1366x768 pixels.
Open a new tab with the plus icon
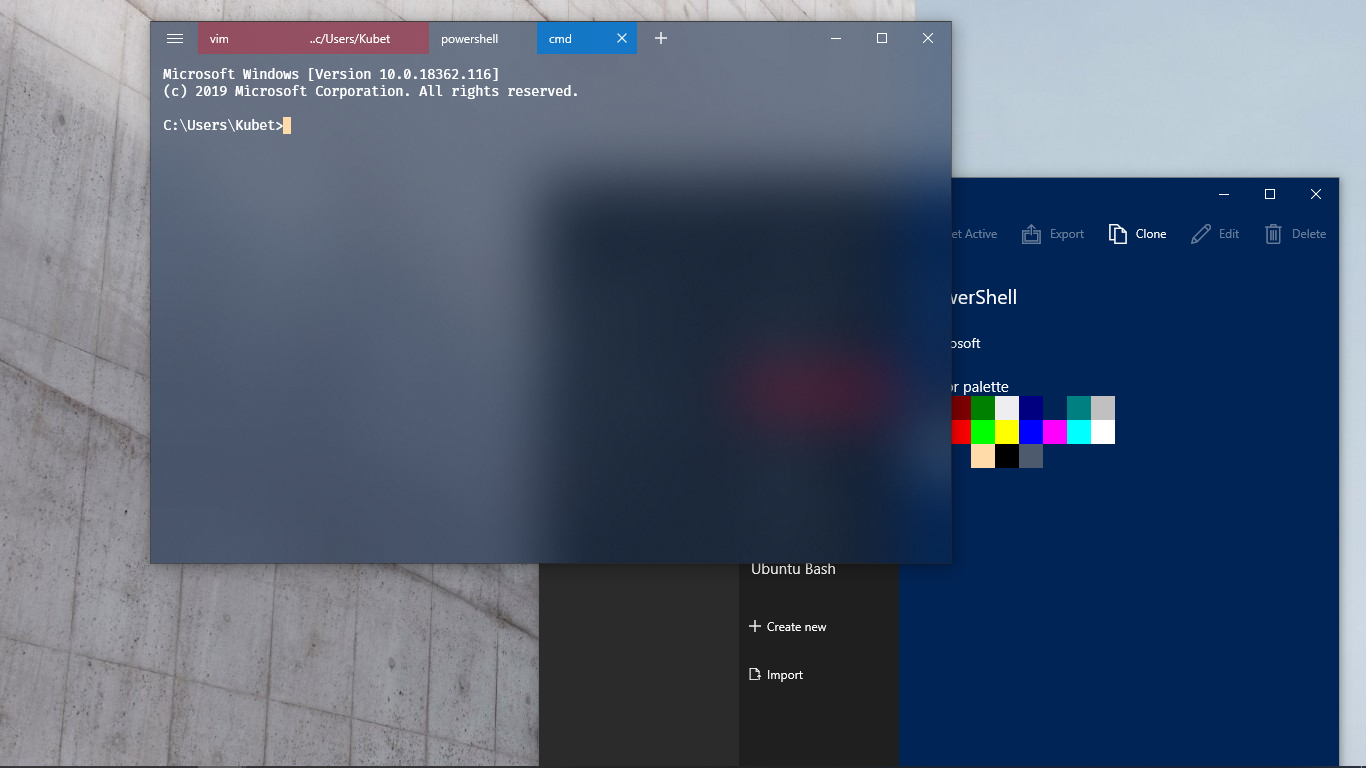click(660, 38)
